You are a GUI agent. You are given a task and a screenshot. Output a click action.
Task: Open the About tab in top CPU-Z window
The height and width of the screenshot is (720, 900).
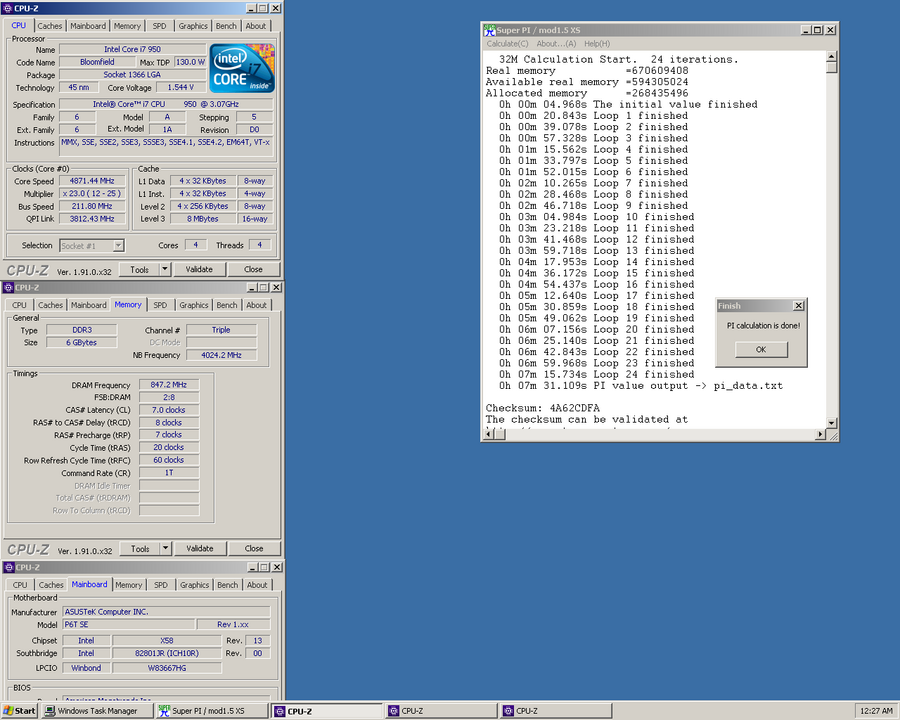tap(255, 26)
